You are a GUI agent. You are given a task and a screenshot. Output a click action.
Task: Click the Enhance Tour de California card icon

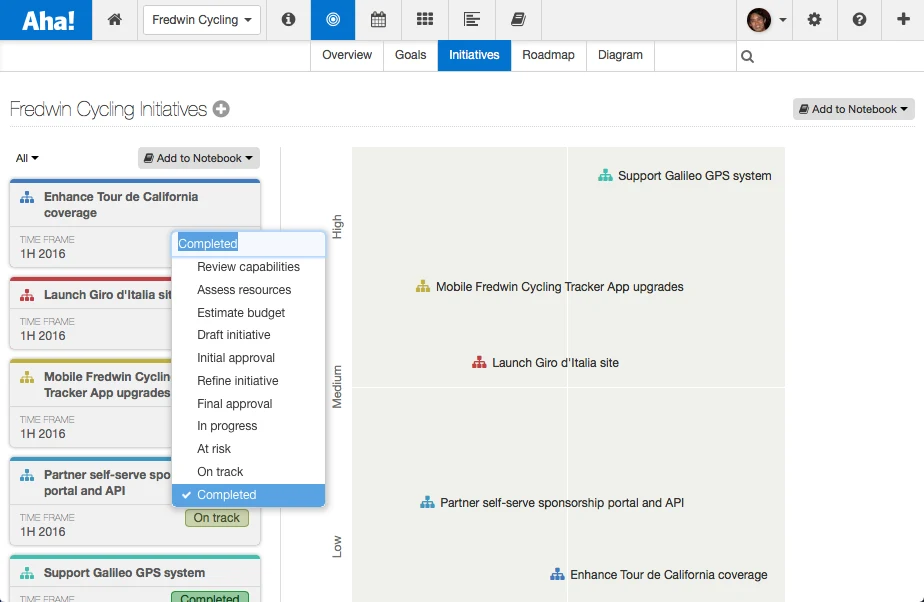coord(27,197)
